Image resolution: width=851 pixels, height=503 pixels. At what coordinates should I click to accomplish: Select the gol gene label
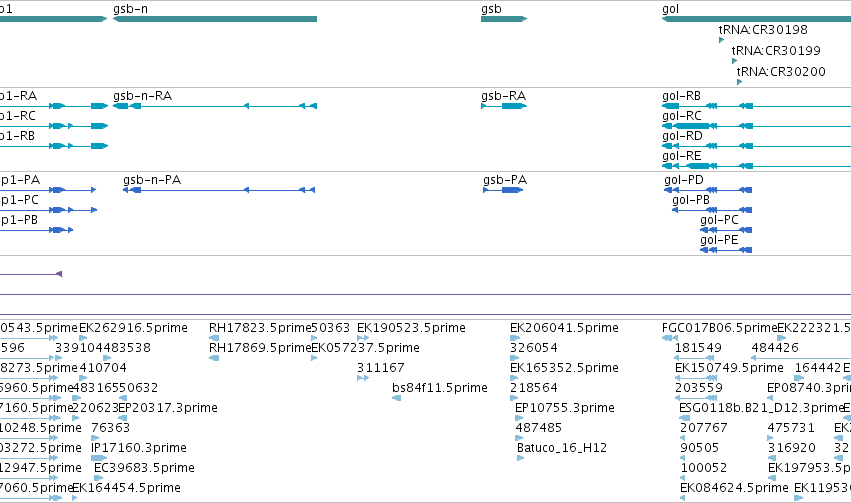pyautogui.click(x=670, y=9)
